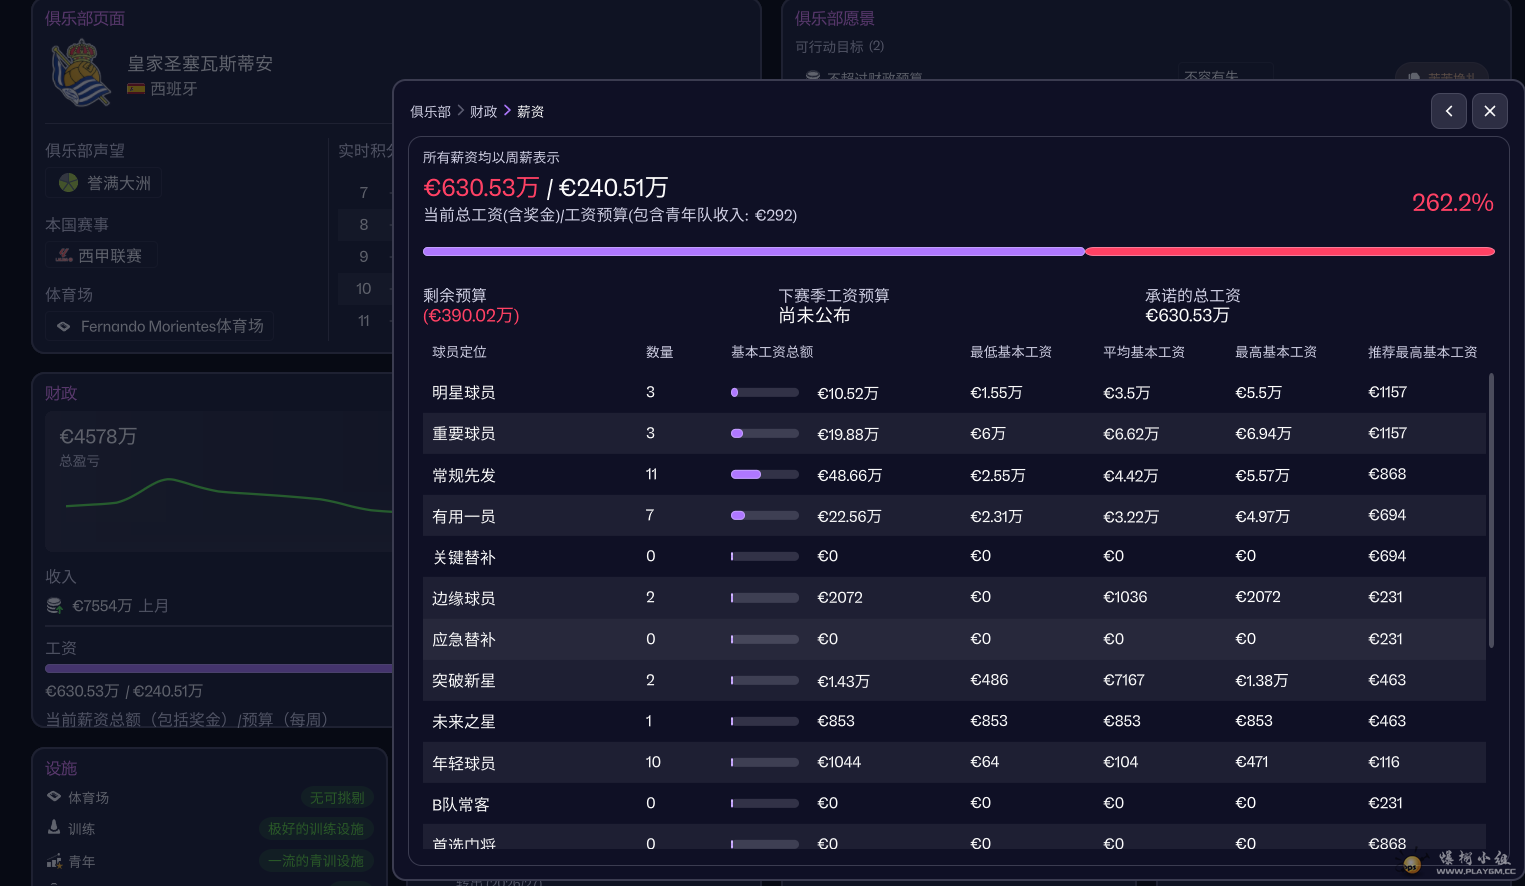
Task: Open 财政 in the breadcrumb
Action: (483, 112)
